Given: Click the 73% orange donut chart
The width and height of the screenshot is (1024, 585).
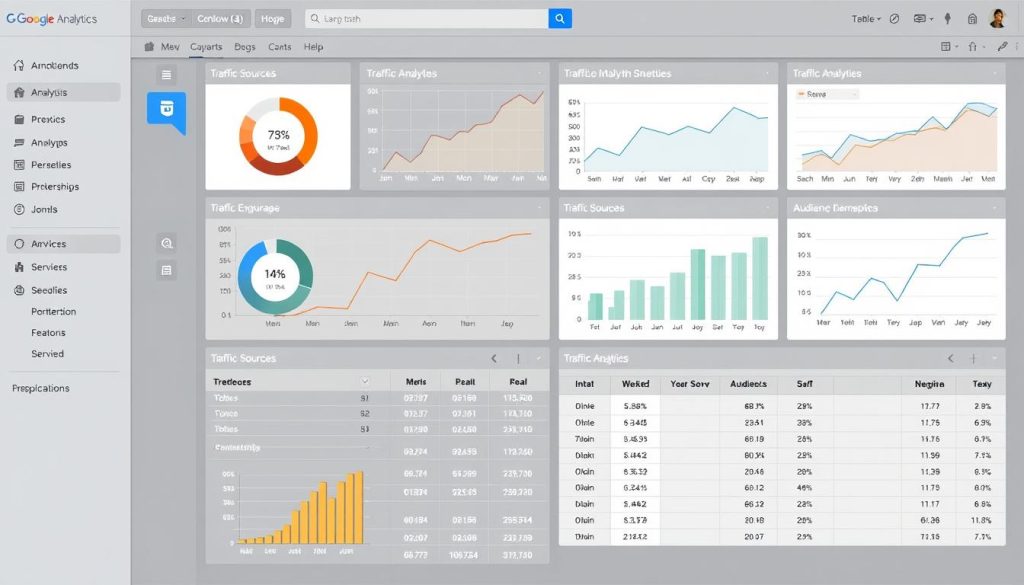Looking at the screenshot, I should [278, 136].
